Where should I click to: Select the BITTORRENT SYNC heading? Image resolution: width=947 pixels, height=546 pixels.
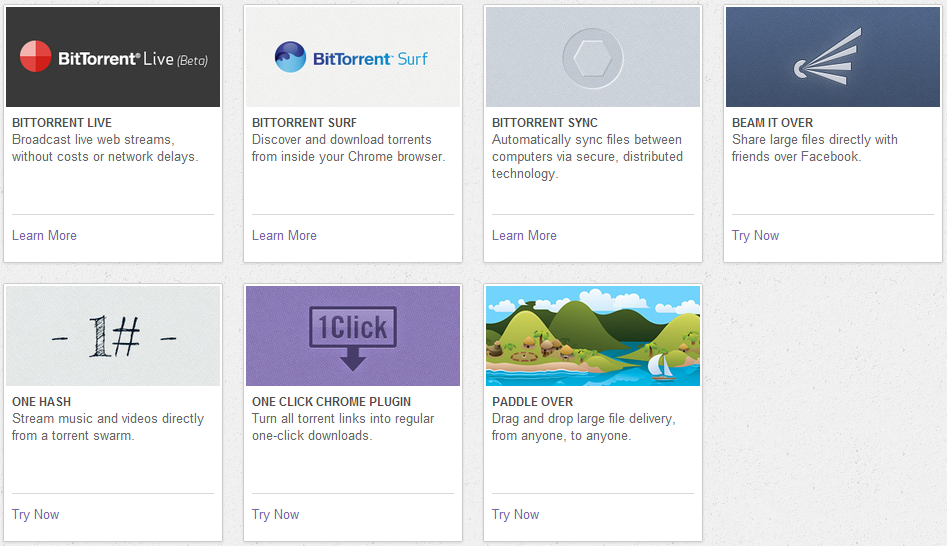(545, 123)
